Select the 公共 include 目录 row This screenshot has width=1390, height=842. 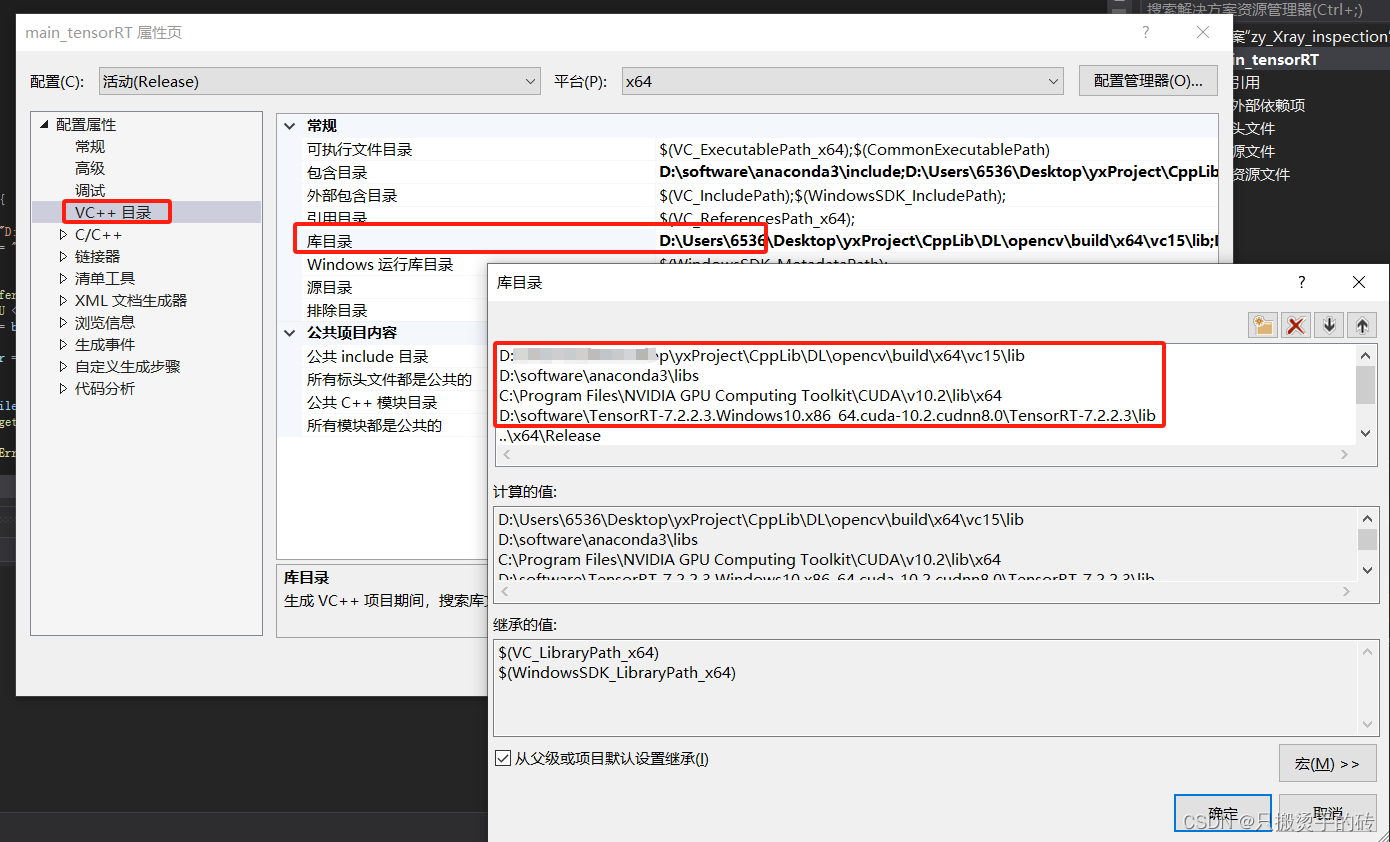(x=368, y=356)
